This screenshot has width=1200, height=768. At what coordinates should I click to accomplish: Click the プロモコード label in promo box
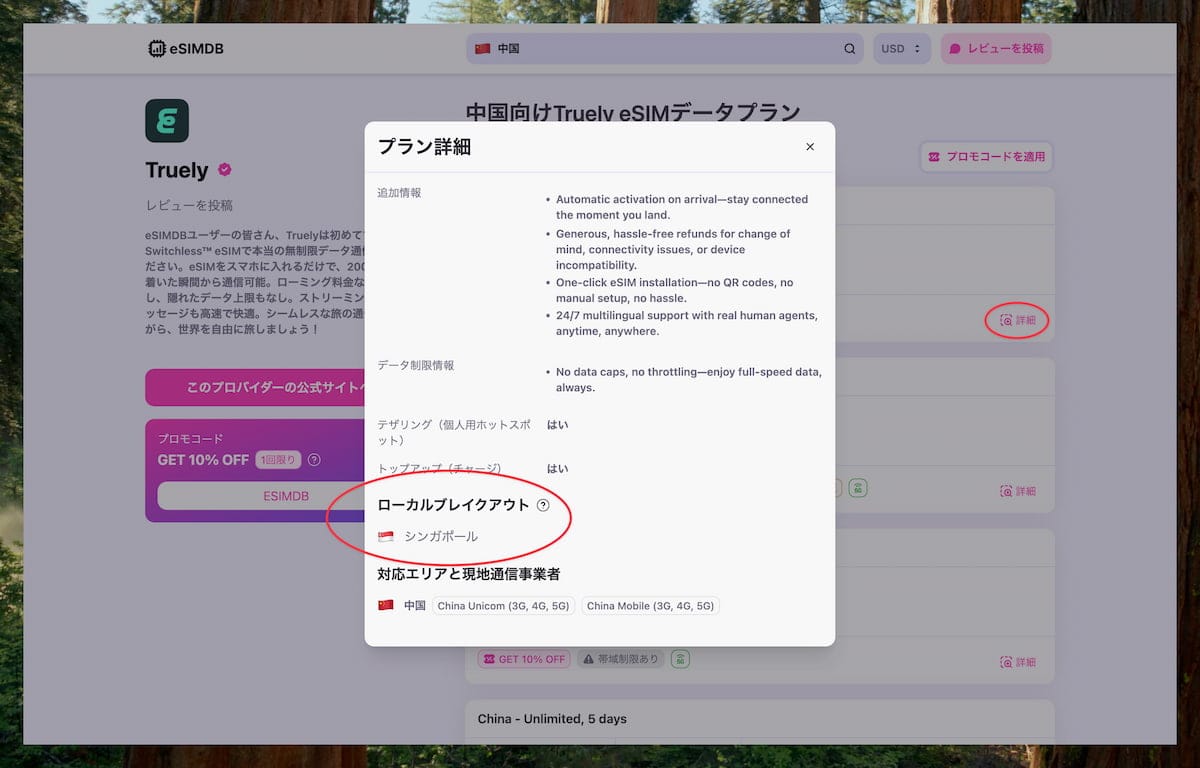pos(191,439)
